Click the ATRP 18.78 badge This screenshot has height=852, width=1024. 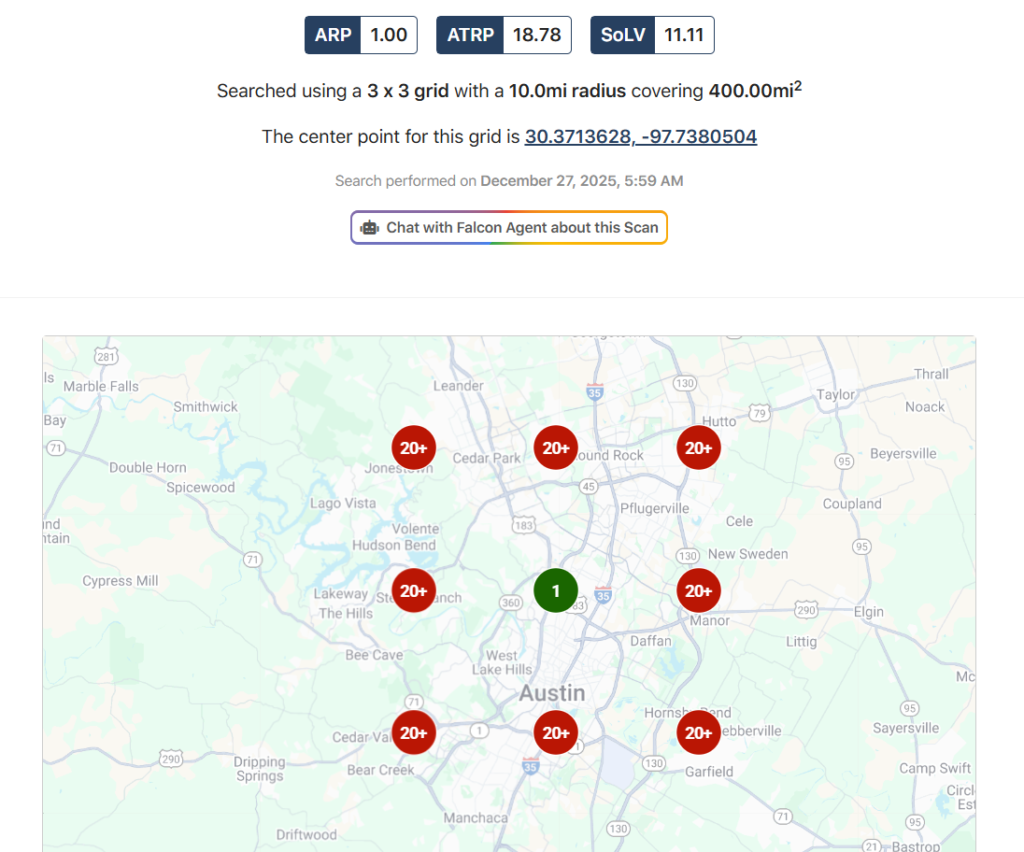(x=503, y=35)
